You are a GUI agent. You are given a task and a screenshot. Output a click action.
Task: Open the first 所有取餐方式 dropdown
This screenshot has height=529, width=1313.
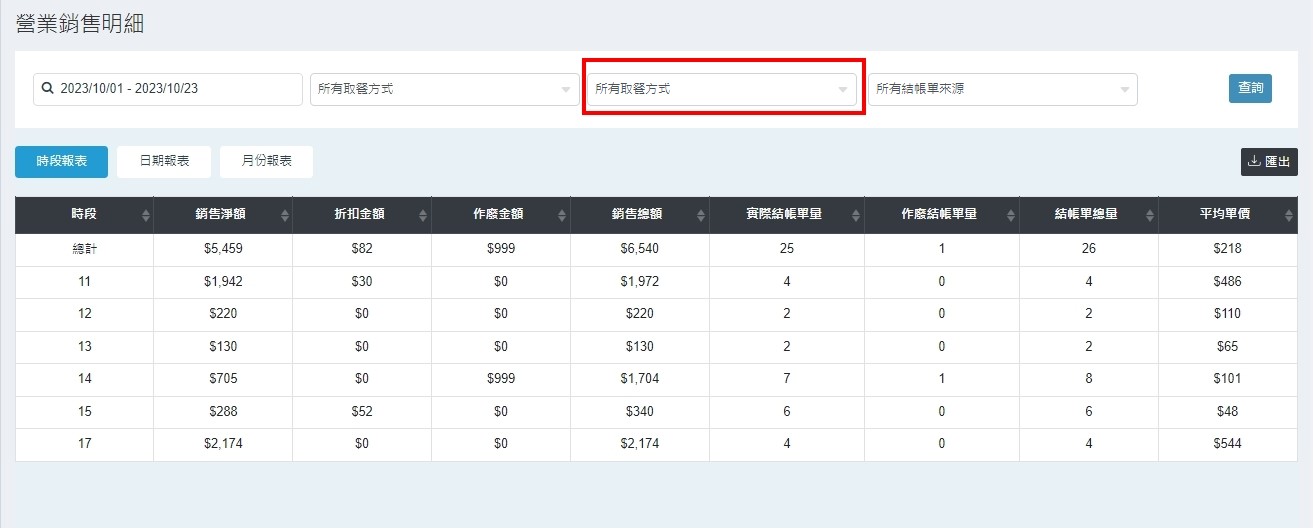pos(443,89)
